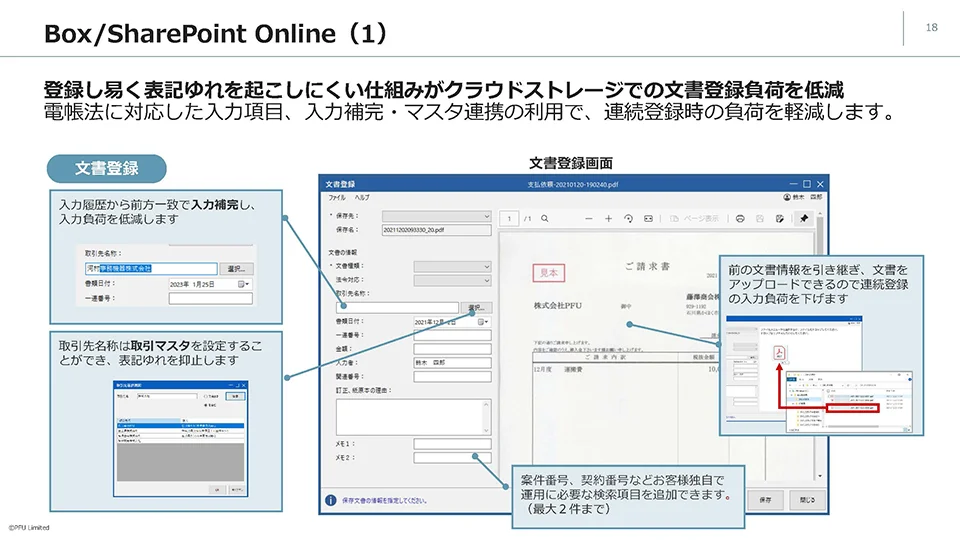This screenshot has height=540, width=960.
Task: Minimize the 文書登録 window
Action: tap(793, 184)
